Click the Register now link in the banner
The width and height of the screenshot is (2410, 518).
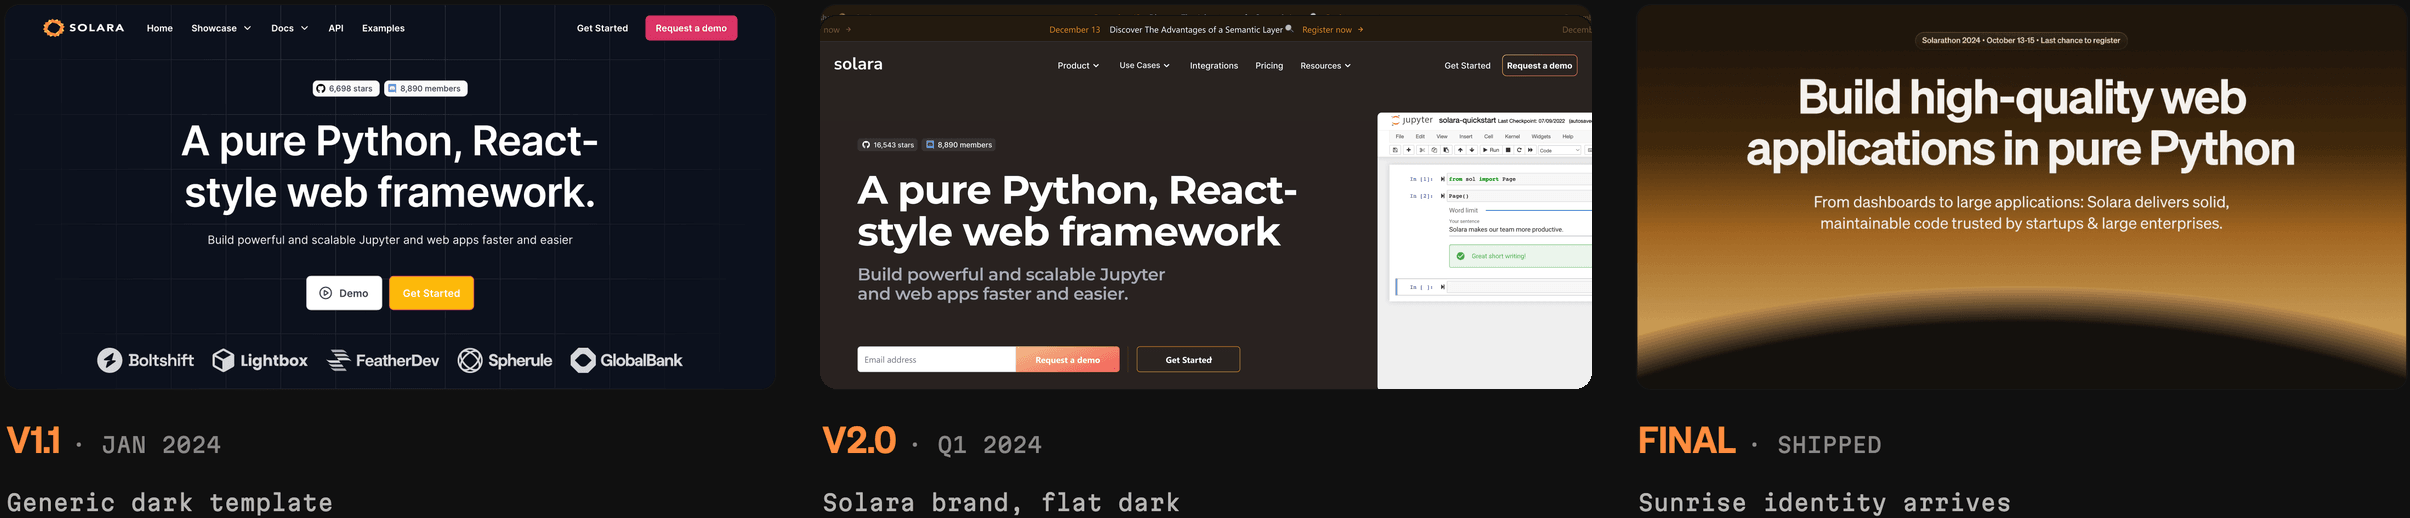[x=1332, y=29]
